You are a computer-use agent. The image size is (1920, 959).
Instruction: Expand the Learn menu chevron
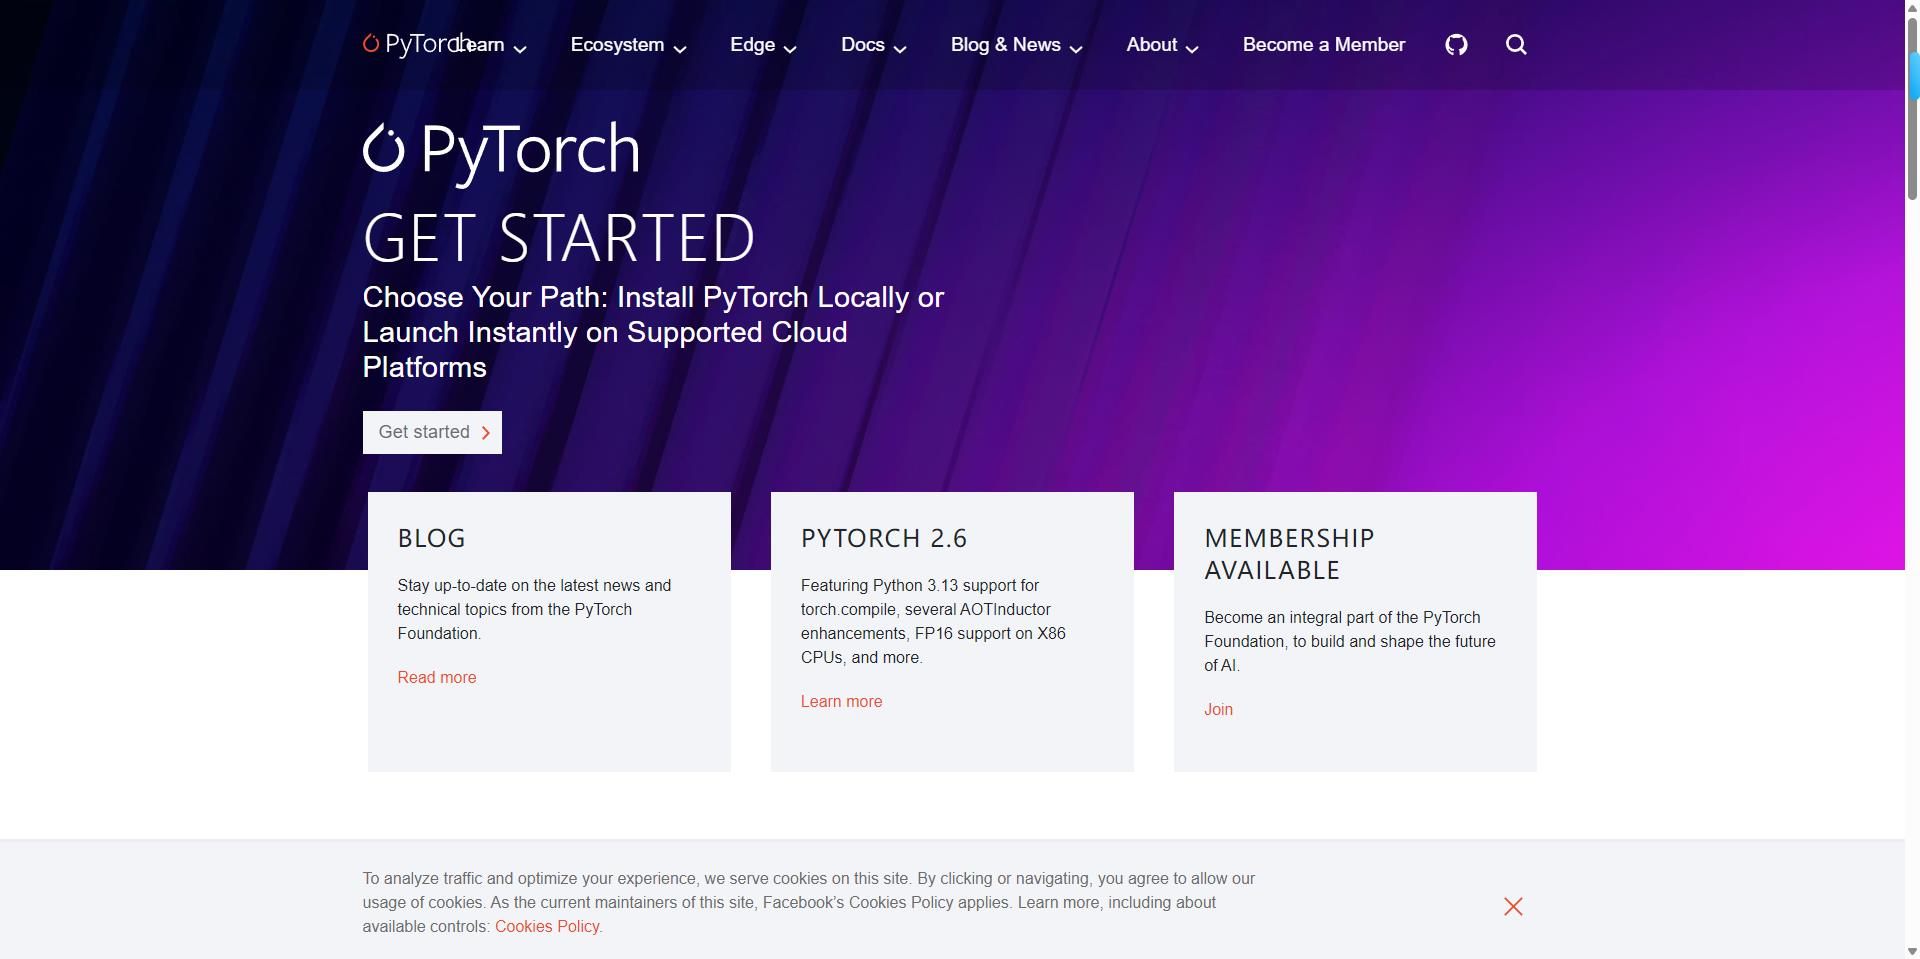pos(520,48)
